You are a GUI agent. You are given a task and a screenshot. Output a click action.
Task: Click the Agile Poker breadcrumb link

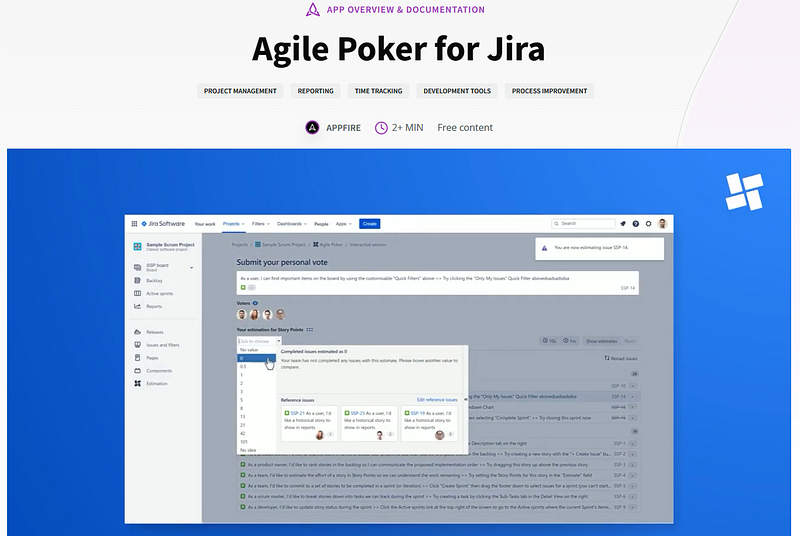[x=328, y=244]
